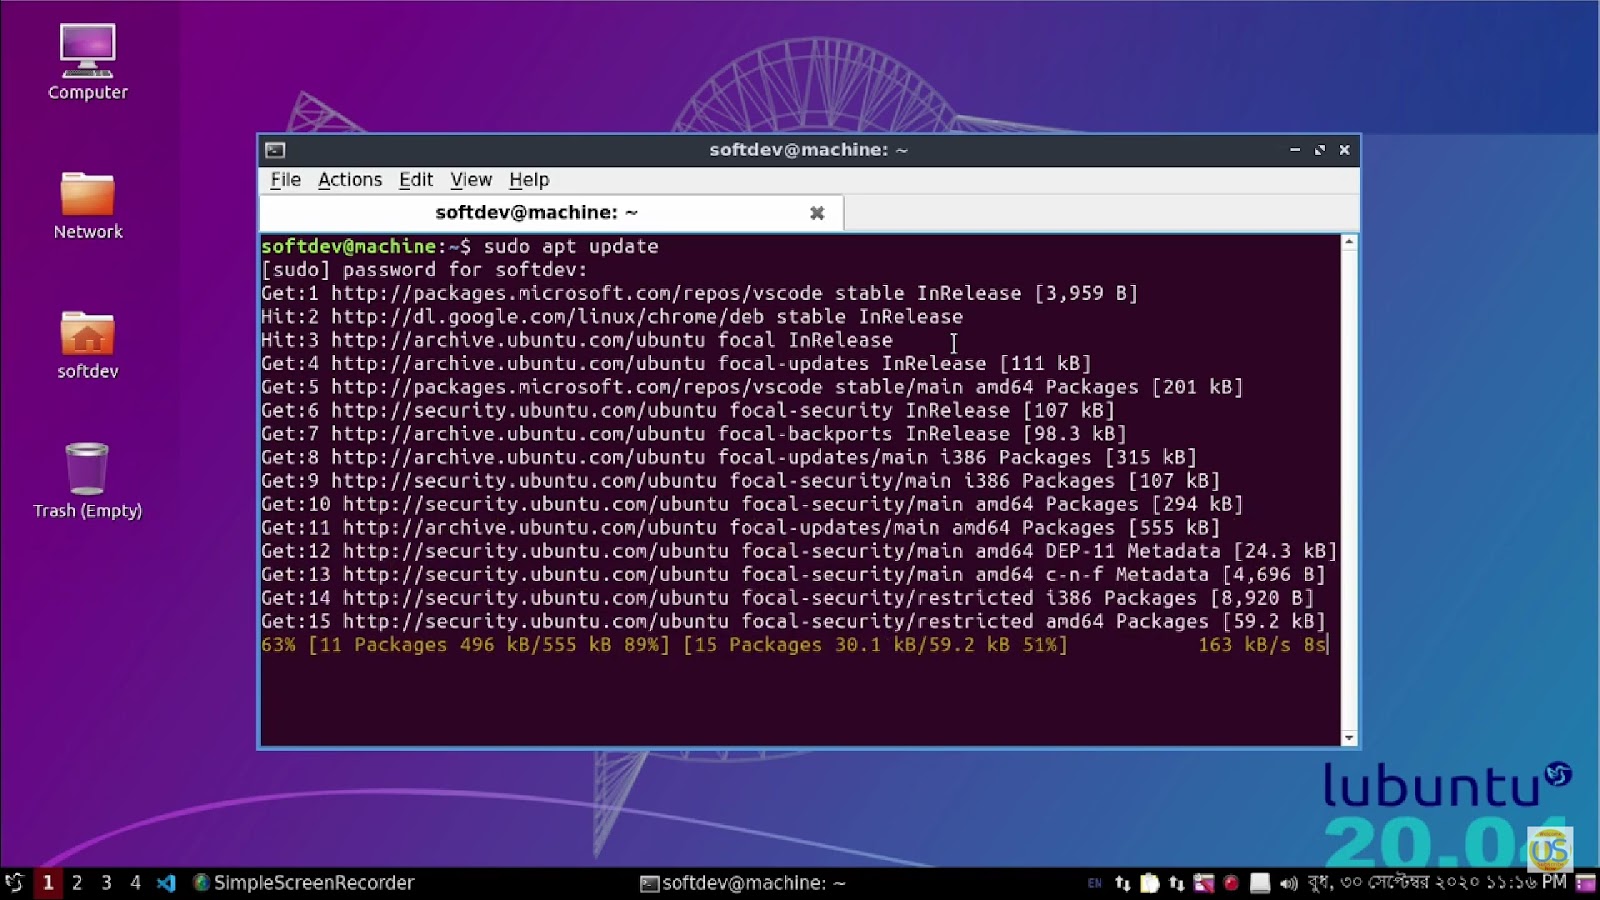
Task: Click the Get:1 packages.microsoft.com vscode InRelease line
Action: [699, 293]
